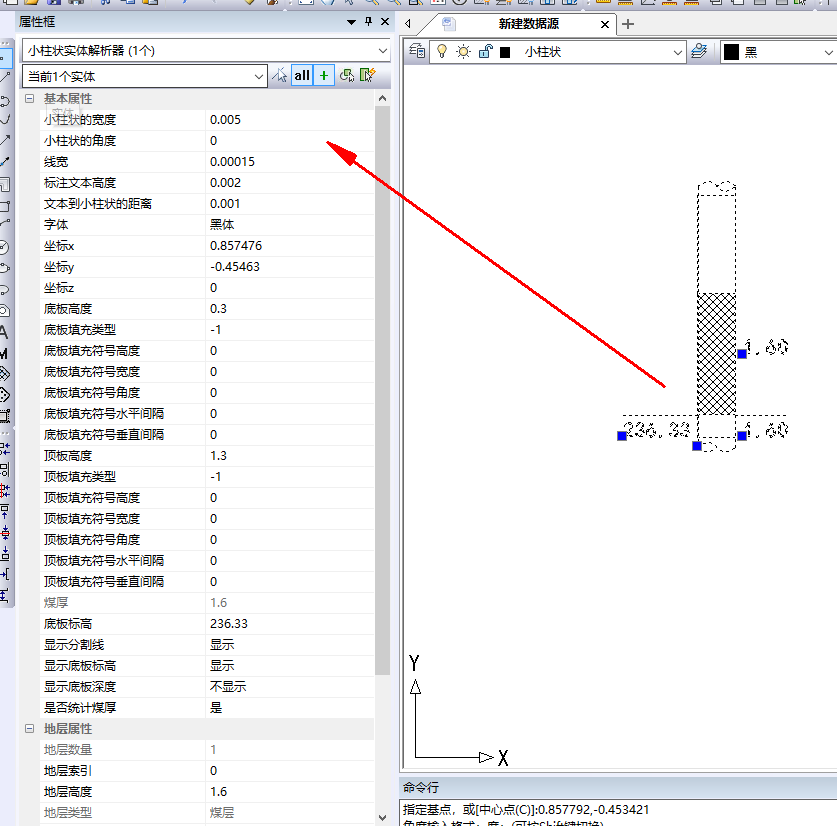Open the 黑 color dropdown arrow
This screenshot has width=837, height=826.
click(x=828, y=52)
